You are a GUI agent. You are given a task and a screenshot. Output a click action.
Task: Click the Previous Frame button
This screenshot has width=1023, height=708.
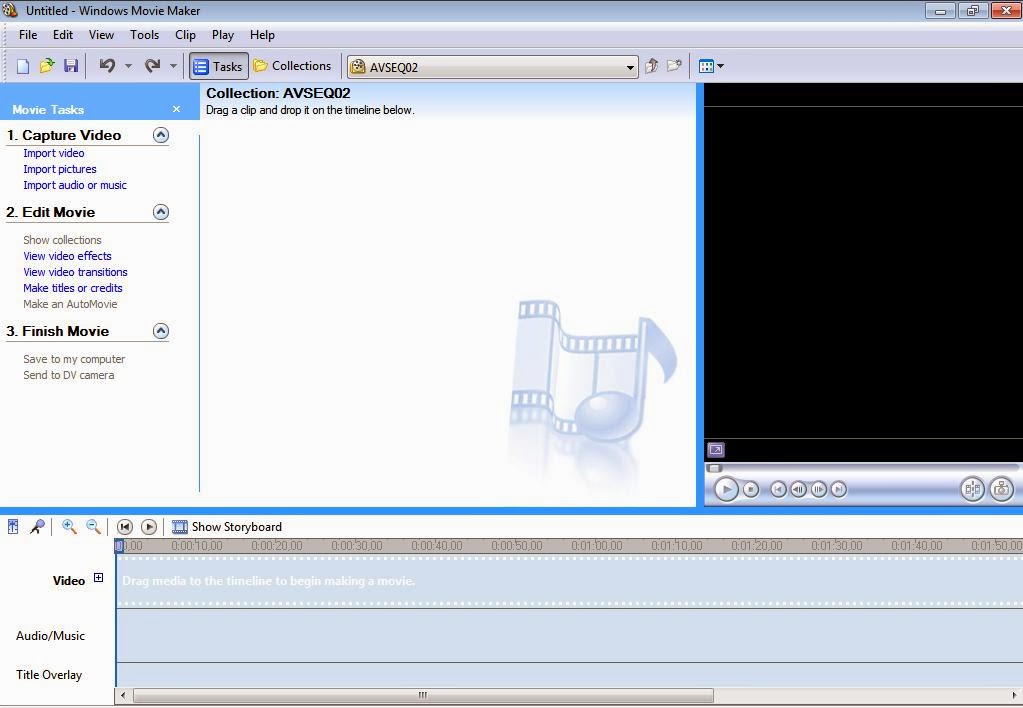click(x=798, y=489)
